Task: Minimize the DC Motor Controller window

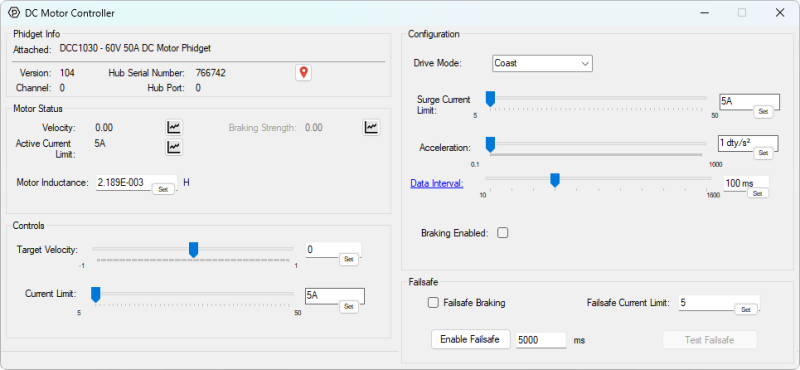Action: 705,13
